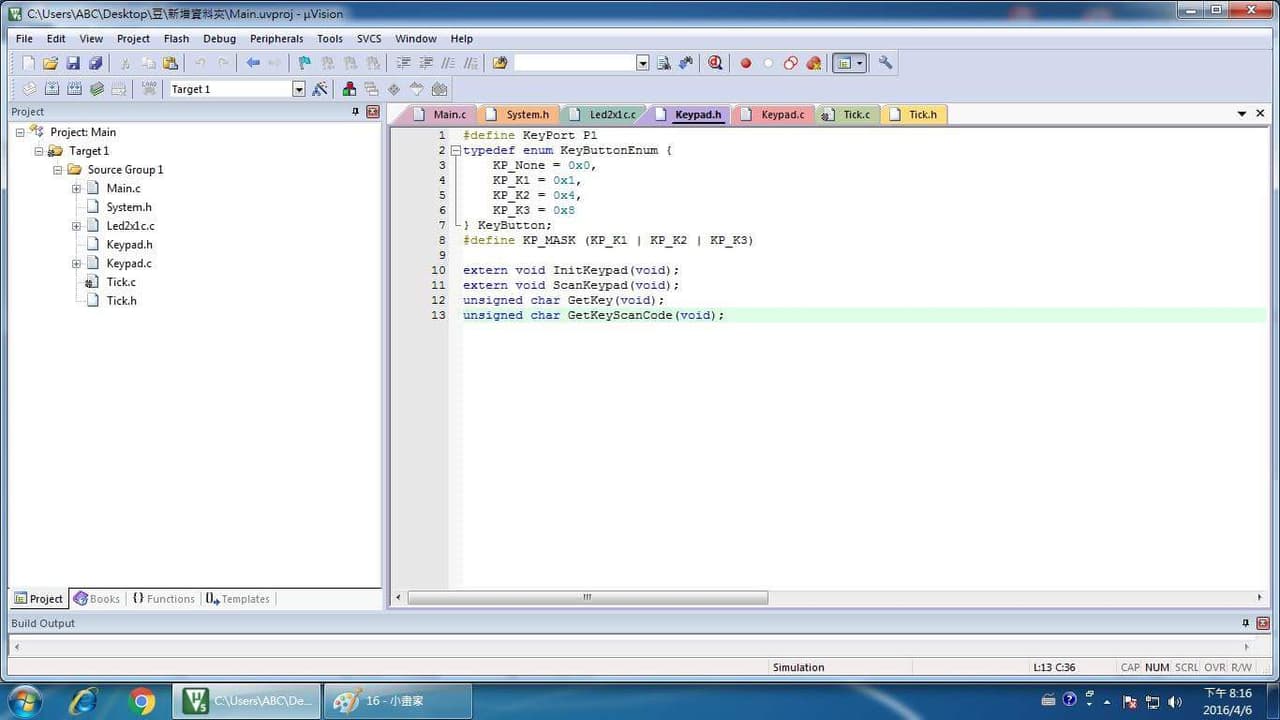The image size is (1280, 720).
Task: Toggle bookmark with the blue flag icon
Action: [305, 63]
